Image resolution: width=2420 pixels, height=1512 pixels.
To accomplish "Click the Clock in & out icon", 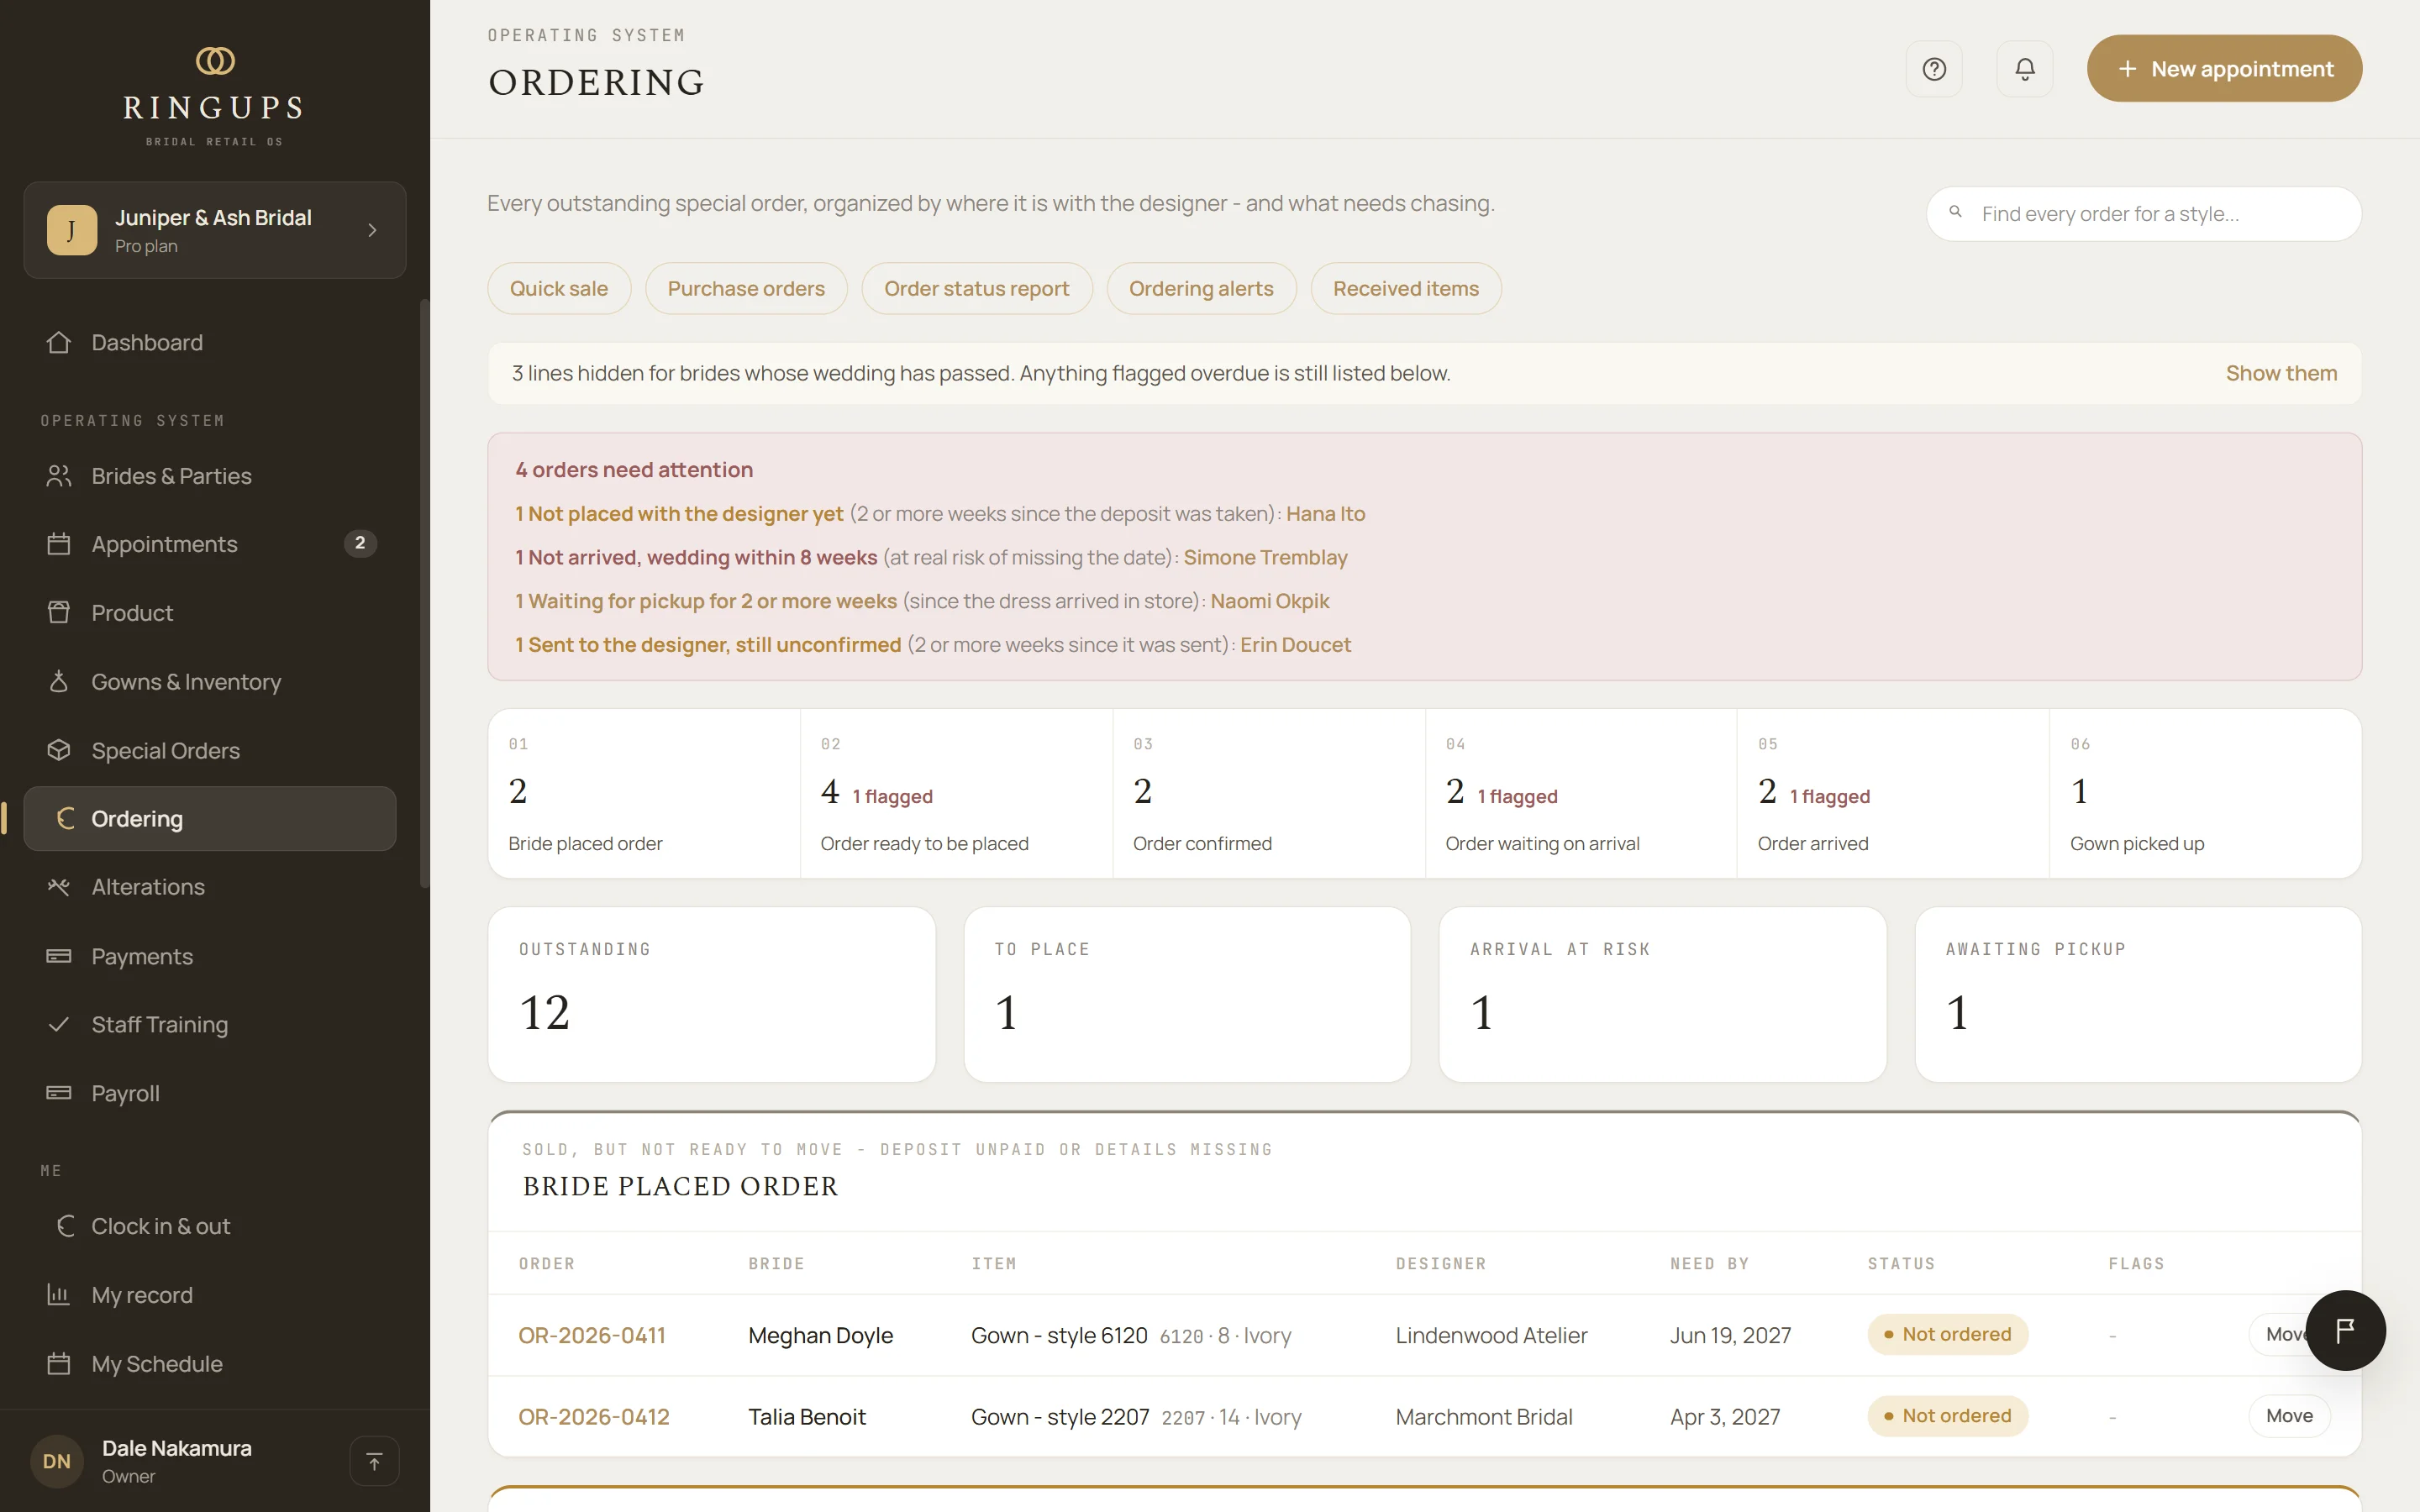I will tap(65, 1226).
